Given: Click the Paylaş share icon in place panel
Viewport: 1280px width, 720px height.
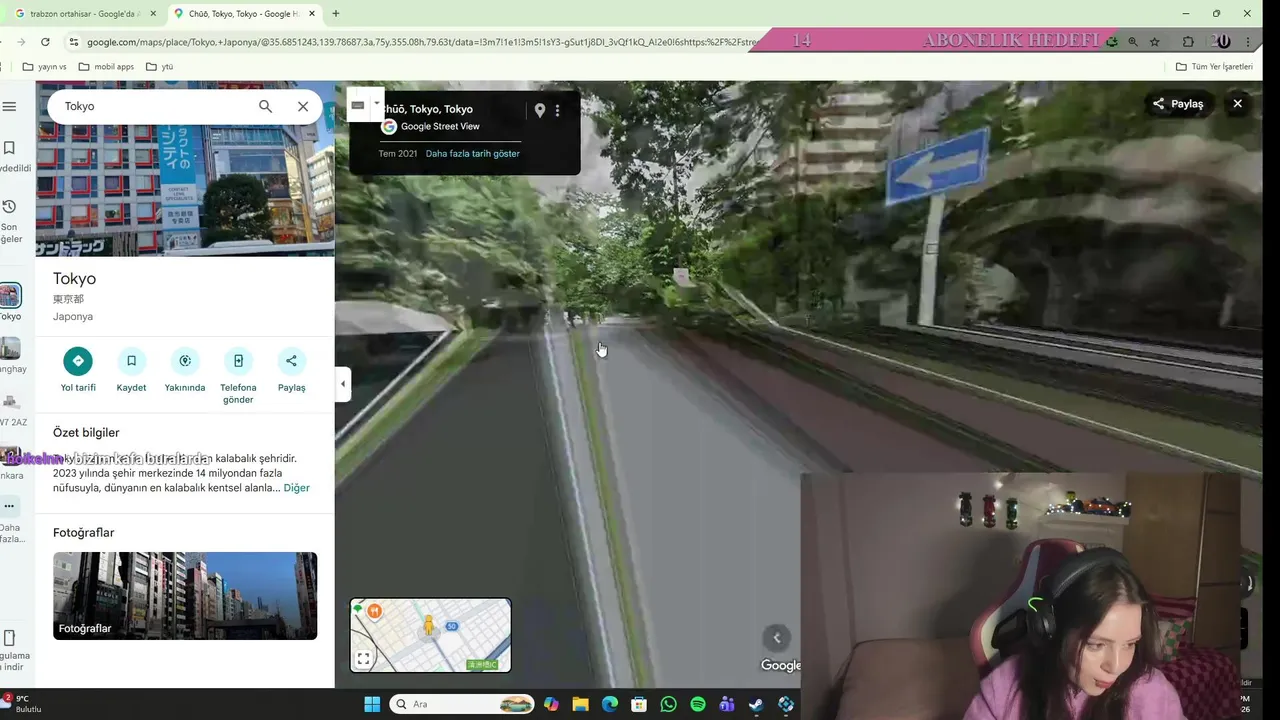Looking at the screenshot, I should [x=291, y=361].
